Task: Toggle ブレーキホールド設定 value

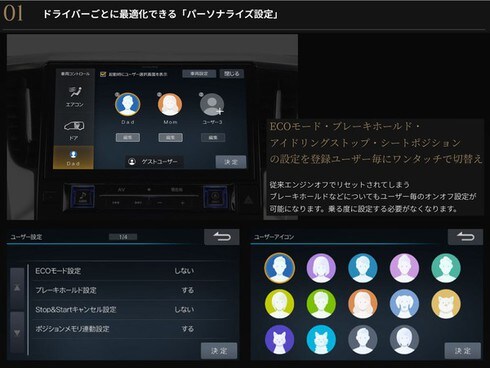Action: [x=187, y=290]
